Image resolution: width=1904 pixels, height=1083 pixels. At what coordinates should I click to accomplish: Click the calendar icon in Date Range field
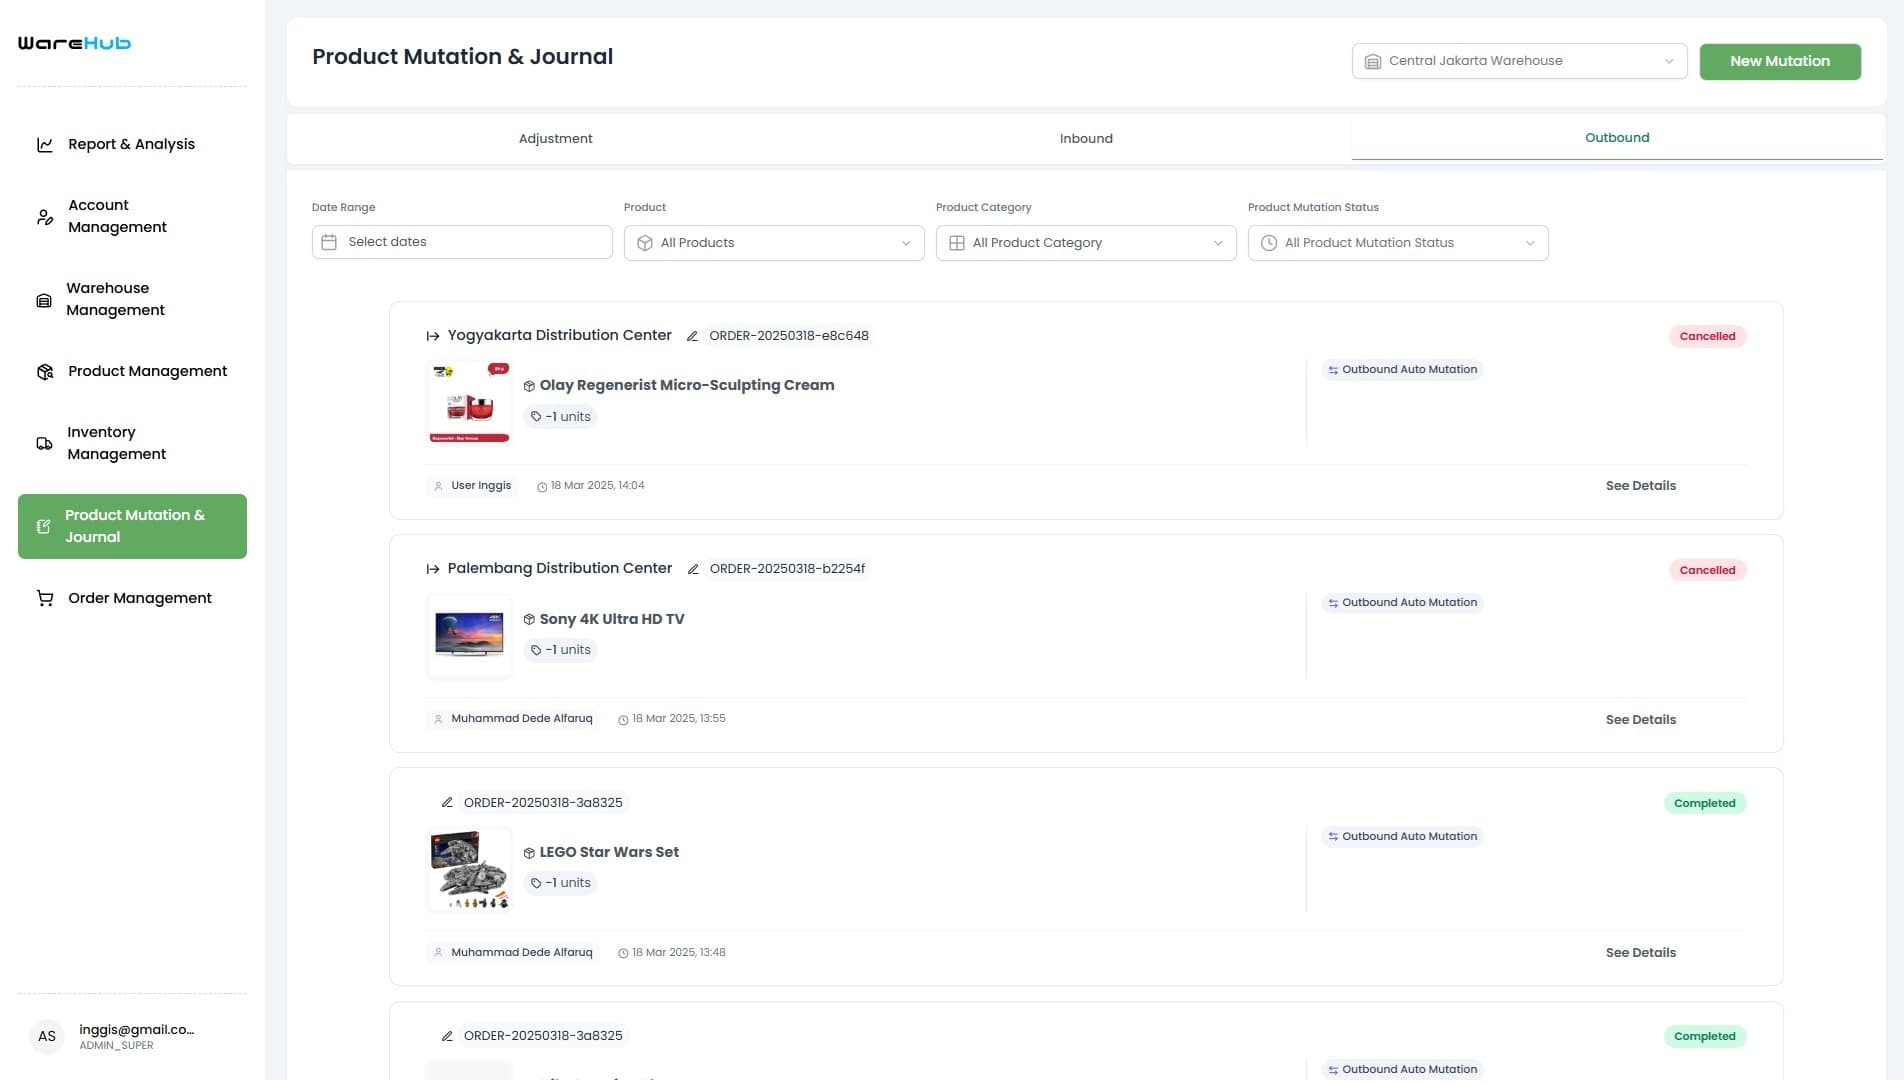point(330,241)
